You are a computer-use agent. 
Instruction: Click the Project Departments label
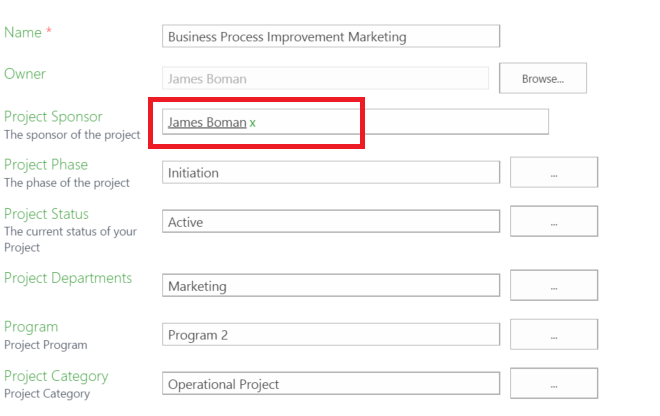[68, 278]
